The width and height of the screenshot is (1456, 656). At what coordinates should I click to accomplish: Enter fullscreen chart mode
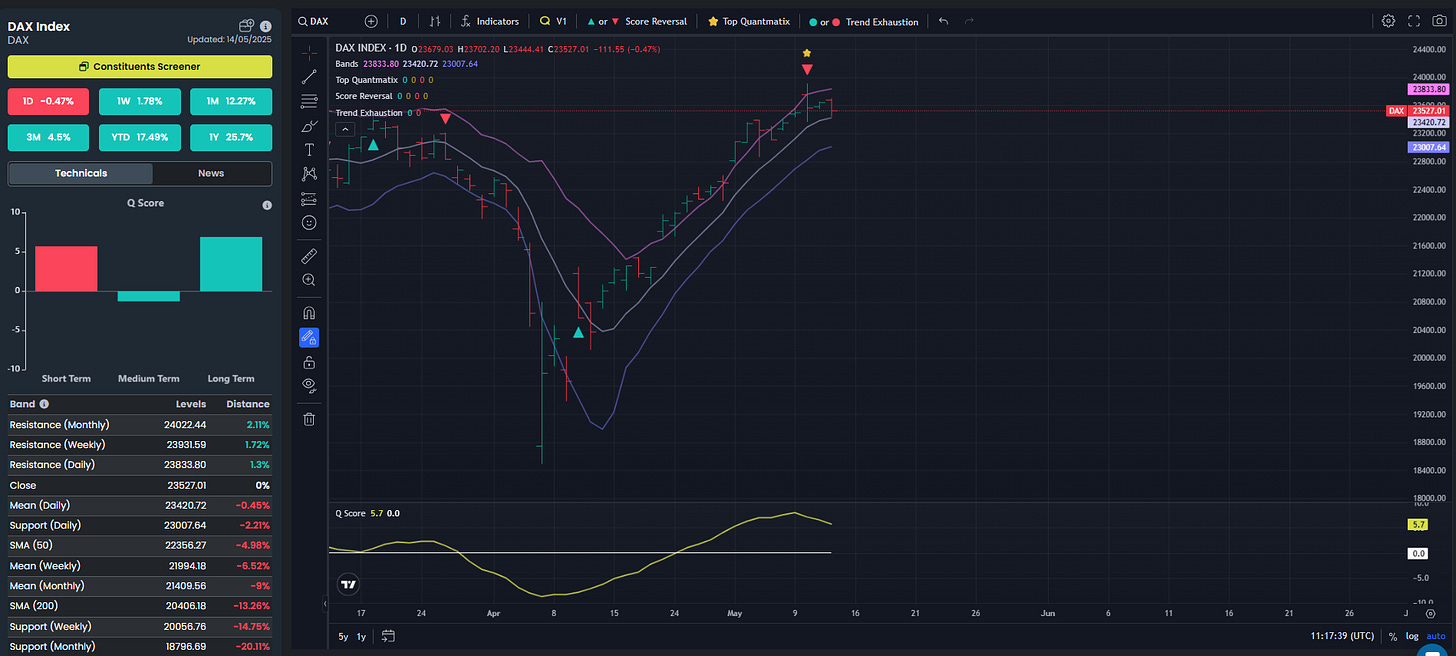point(1414,21)
